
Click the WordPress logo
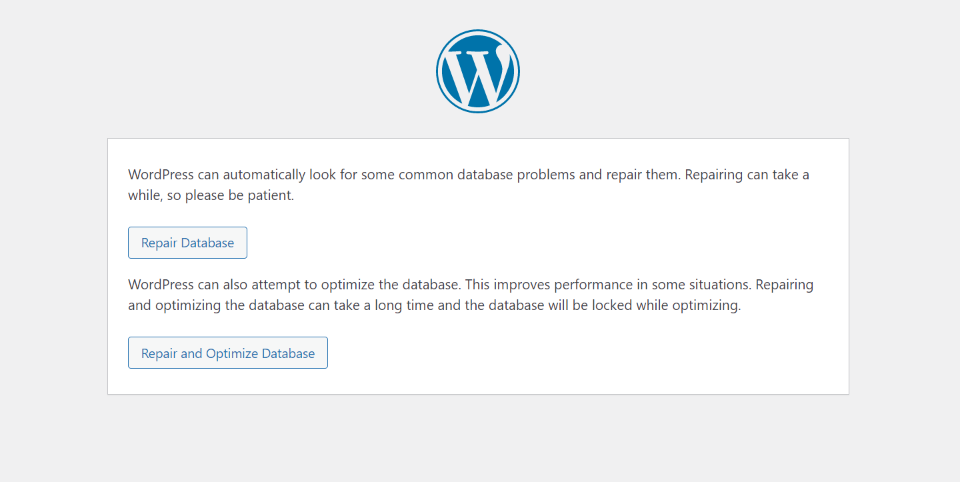coord(478,71)
